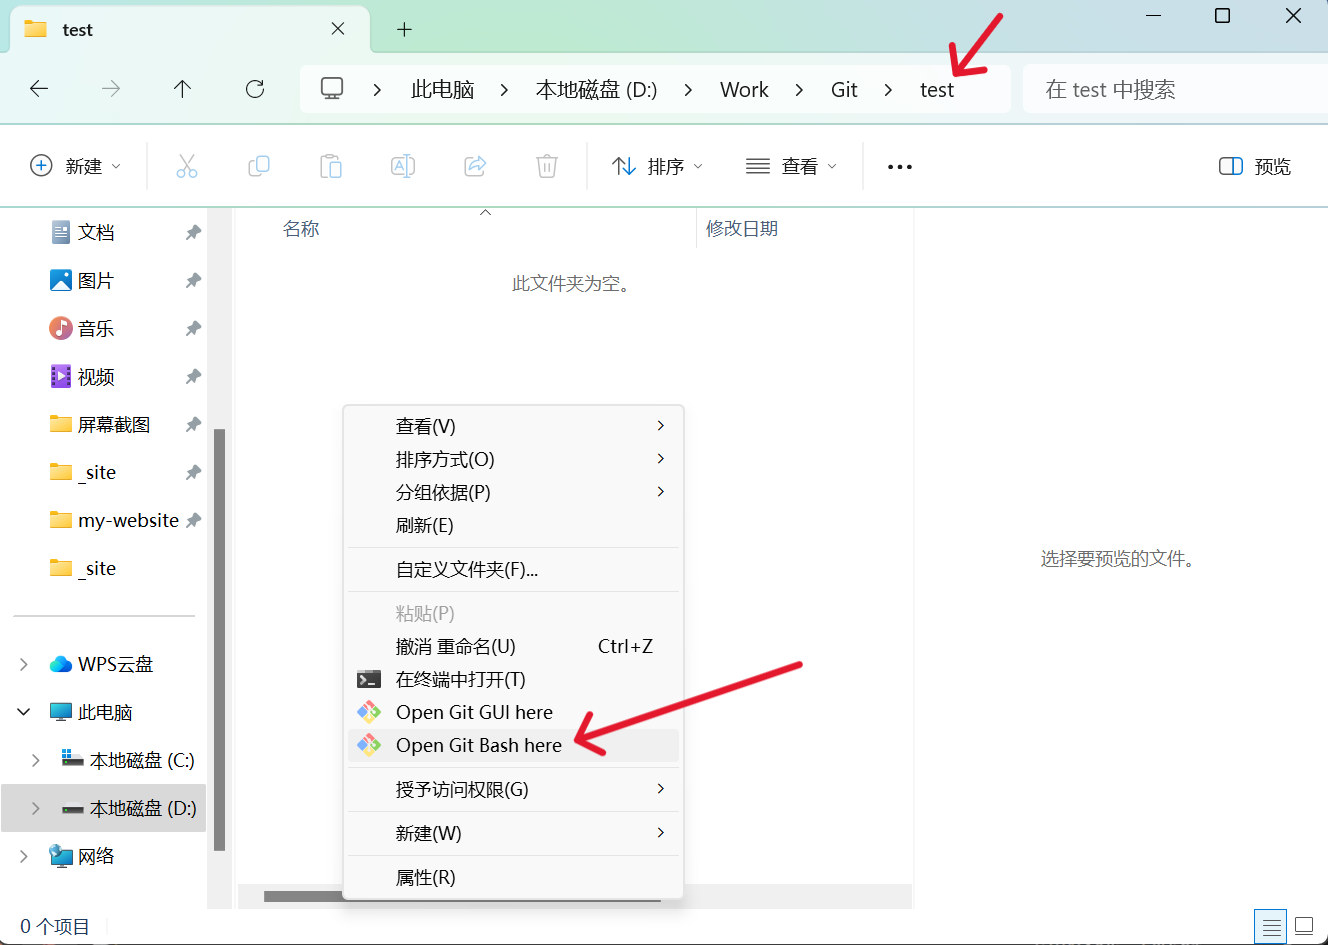Screen dimensions: 1328x945
Task: Click chevron after Git in address bar
Action: pyautogui.click(x=888, y=90)
